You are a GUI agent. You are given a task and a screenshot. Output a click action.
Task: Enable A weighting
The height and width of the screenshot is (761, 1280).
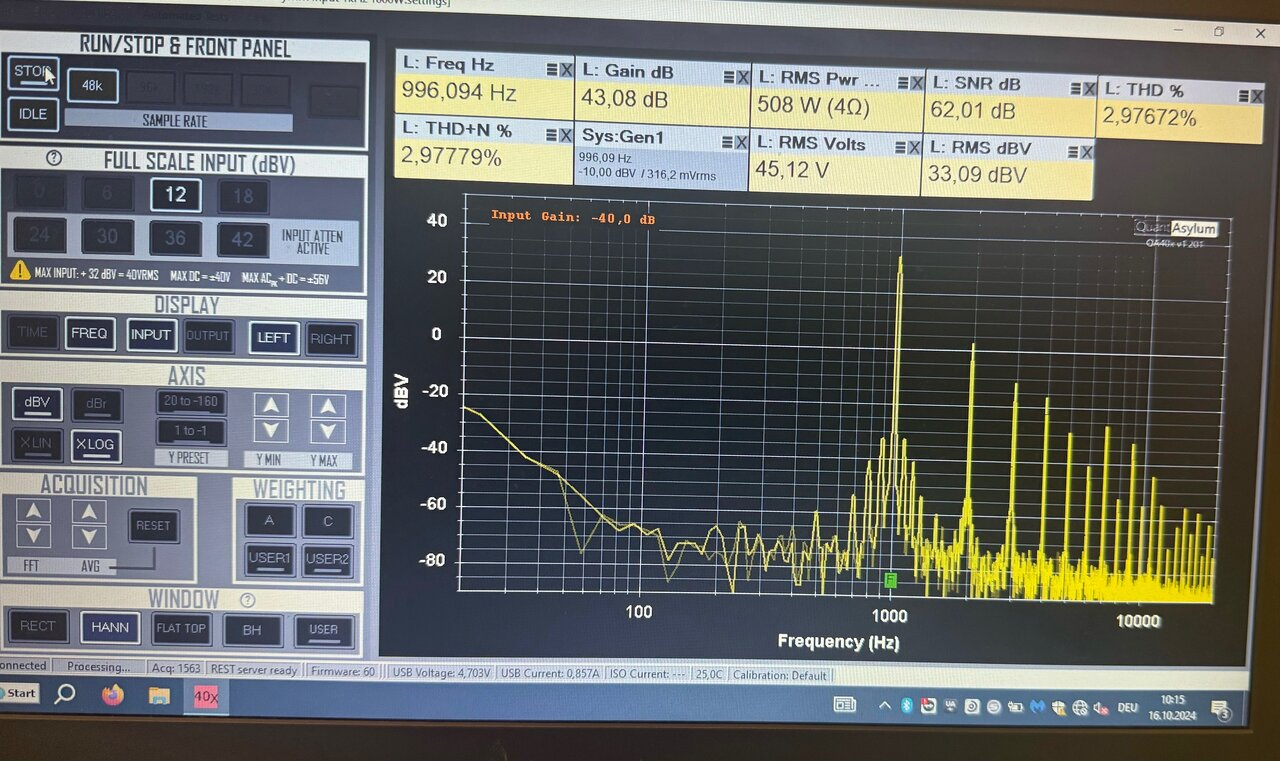[x=271, y=520]
